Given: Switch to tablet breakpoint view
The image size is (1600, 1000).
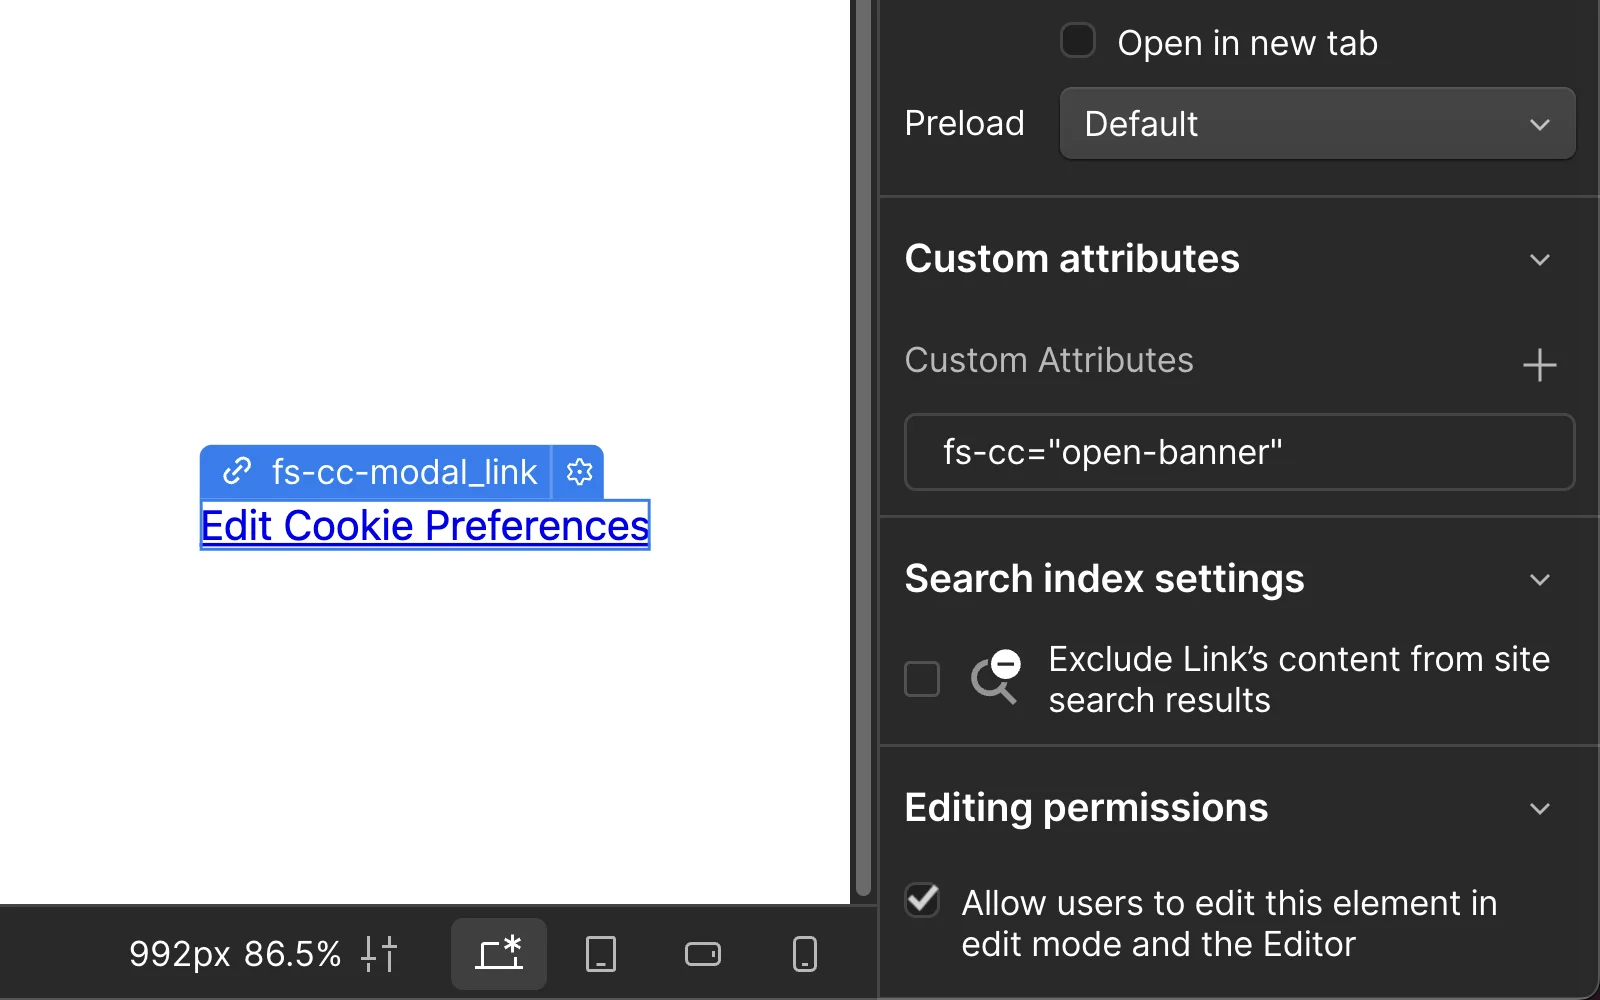Looking at the screenshot, I should (601, 954).
